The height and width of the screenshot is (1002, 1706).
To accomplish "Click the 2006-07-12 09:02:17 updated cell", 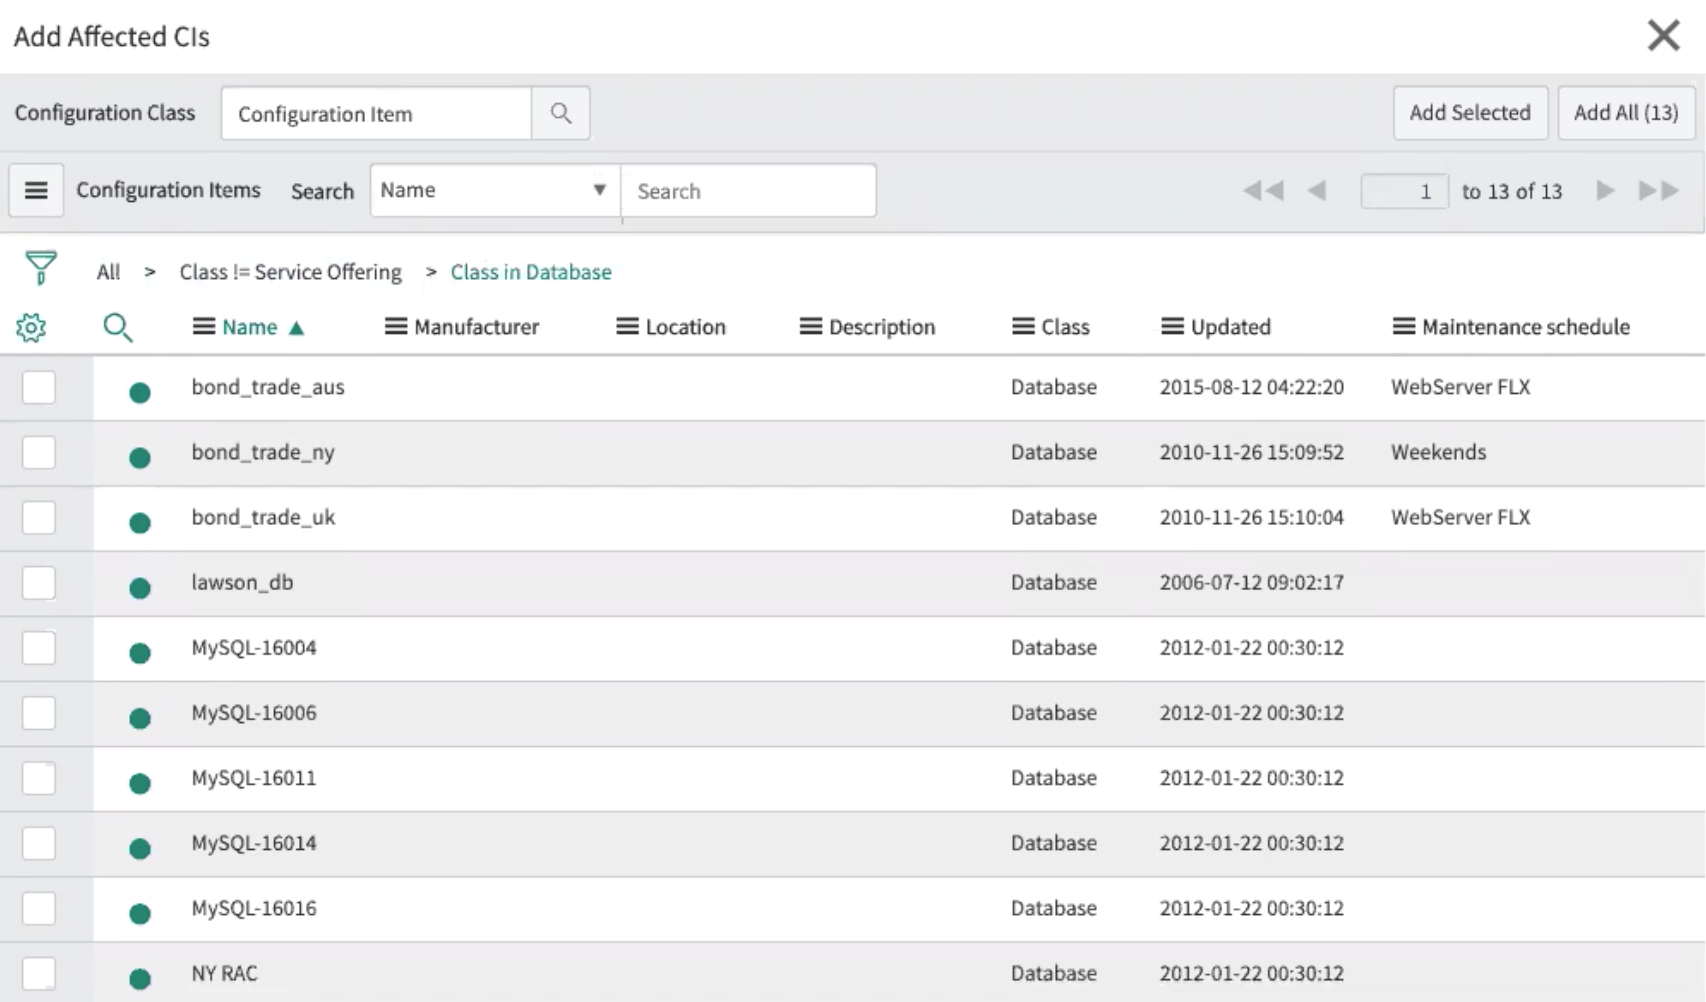I will 1251,582.
